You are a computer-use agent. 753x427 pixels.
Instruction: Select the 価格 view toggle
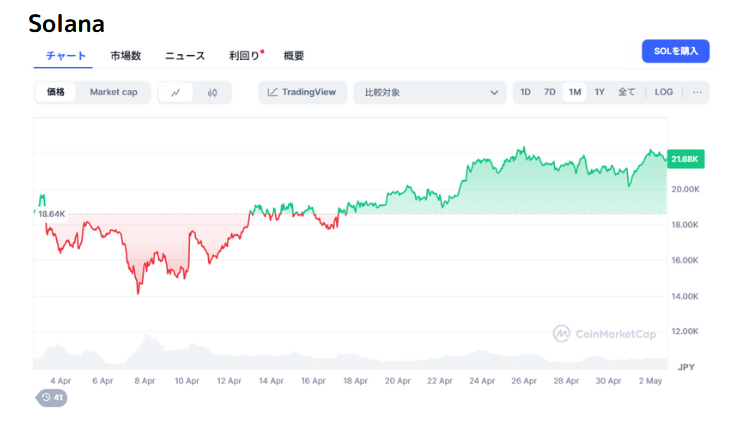click(56, 92)
